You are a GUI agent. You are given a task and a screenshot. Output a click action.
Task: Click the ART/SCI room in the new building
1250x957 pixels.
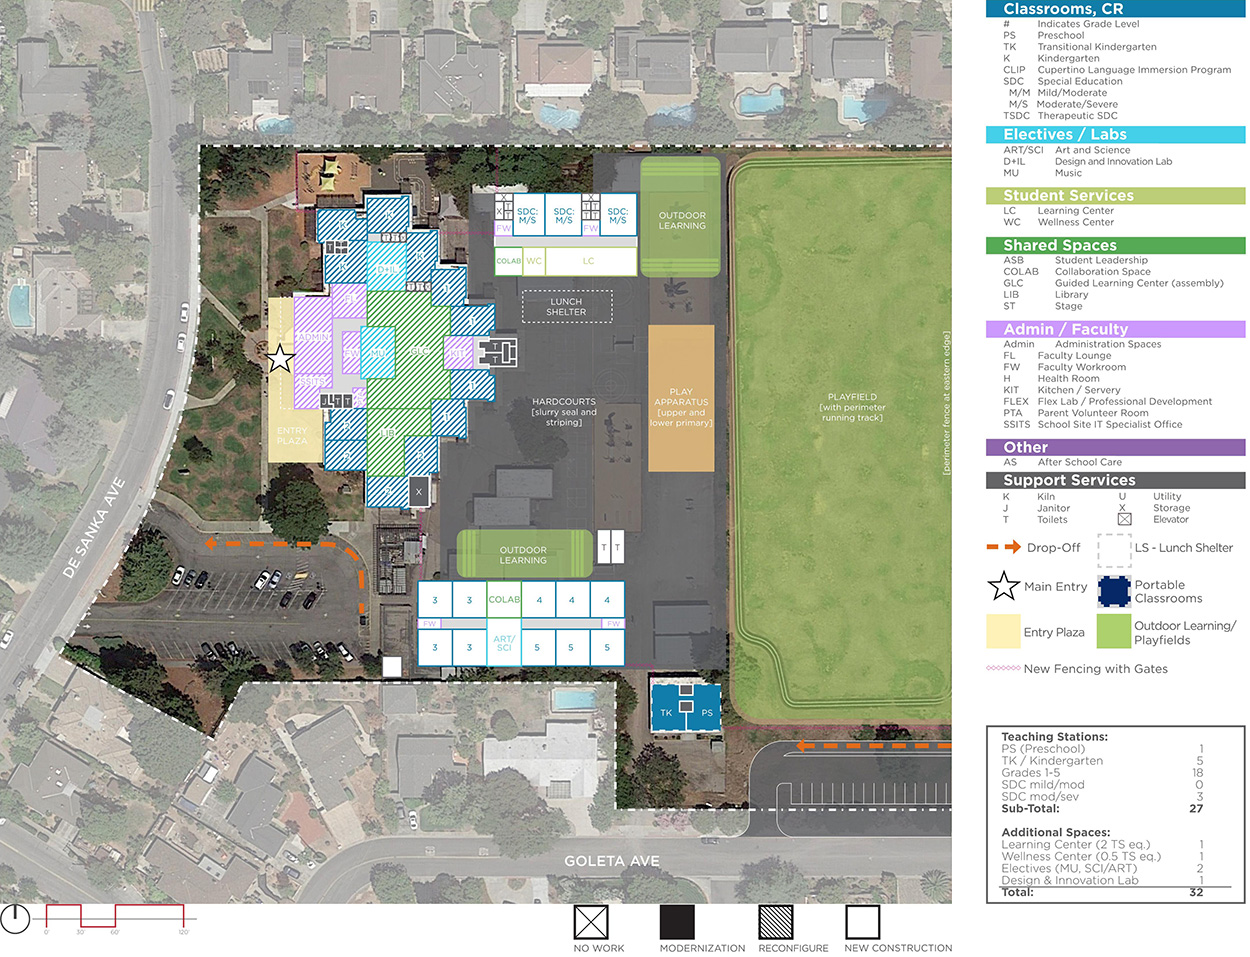point(504,643)
